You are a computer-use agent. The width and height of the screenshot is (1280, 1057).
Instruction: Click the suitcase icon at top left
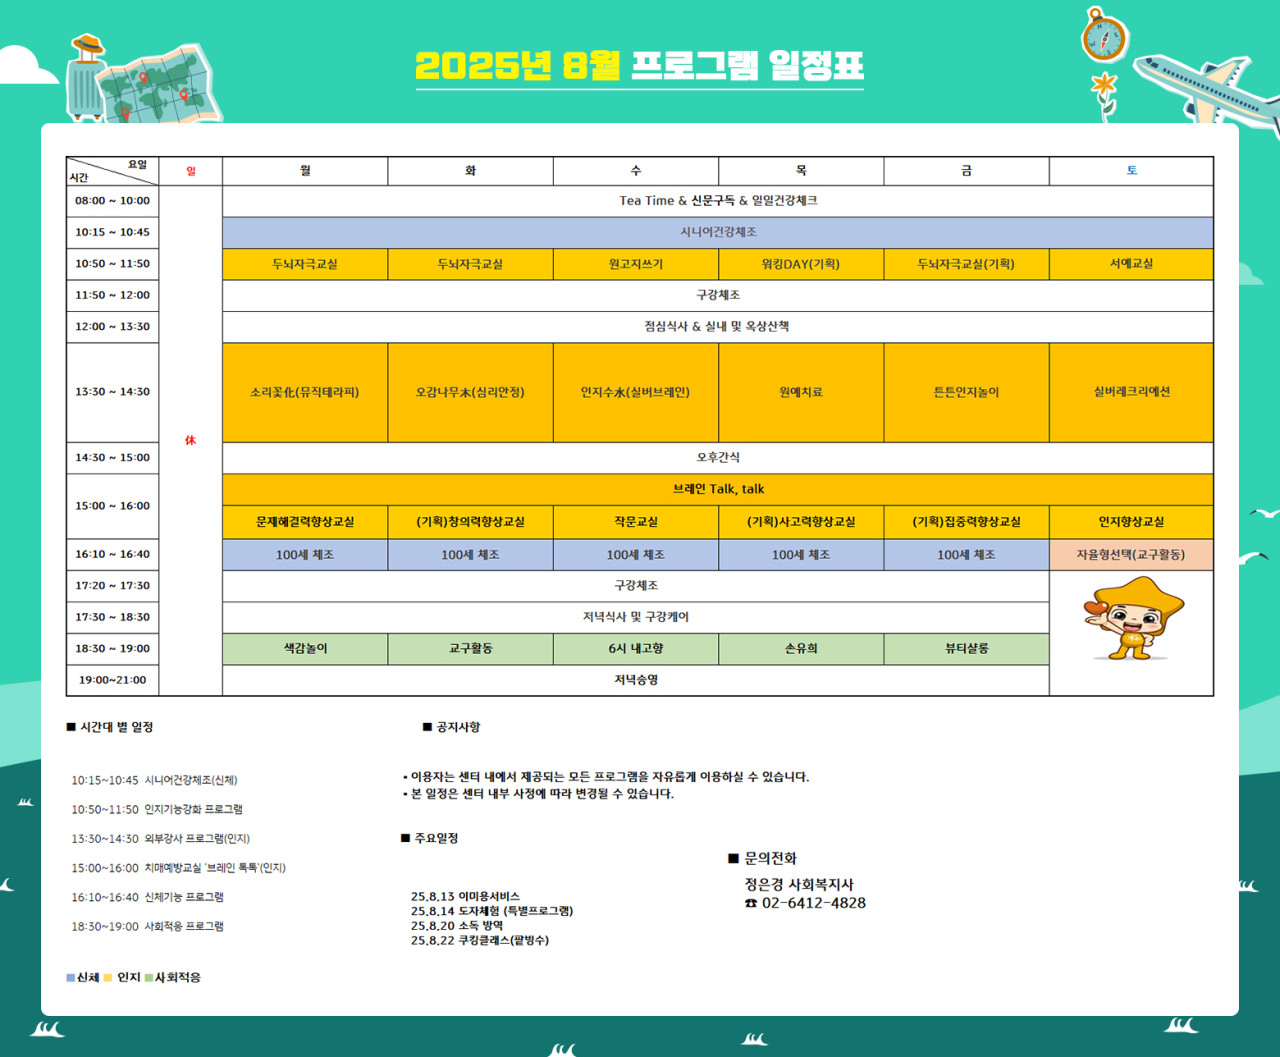[86, 80]
